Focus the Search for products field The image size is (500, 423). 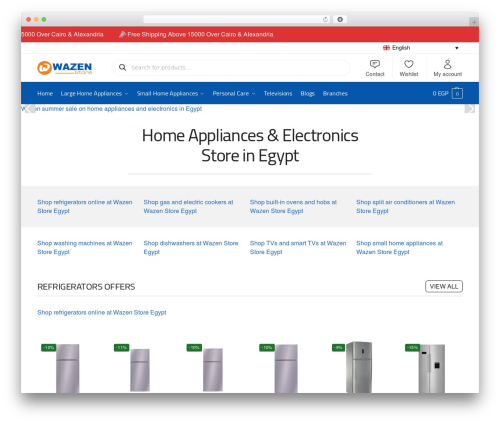coord(231,68)
